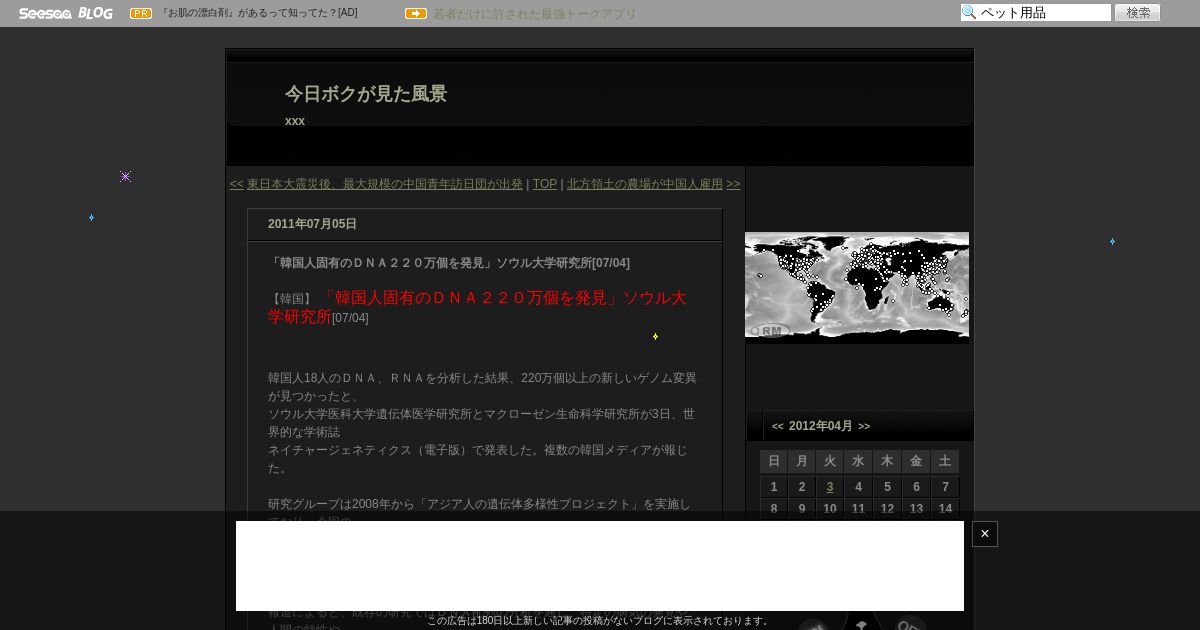This screenshot has width=1200, height=630.
Task: Select calendar day 1
Action: [774, 487]
